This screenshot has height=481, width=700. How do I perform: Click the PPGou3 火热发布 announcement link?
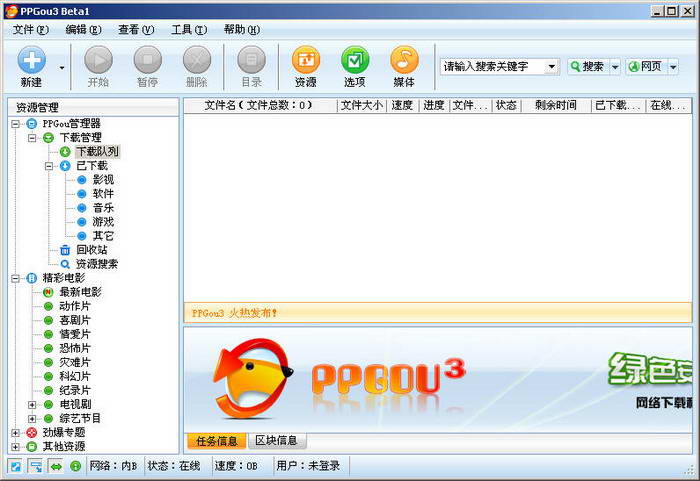pos(234,313)
